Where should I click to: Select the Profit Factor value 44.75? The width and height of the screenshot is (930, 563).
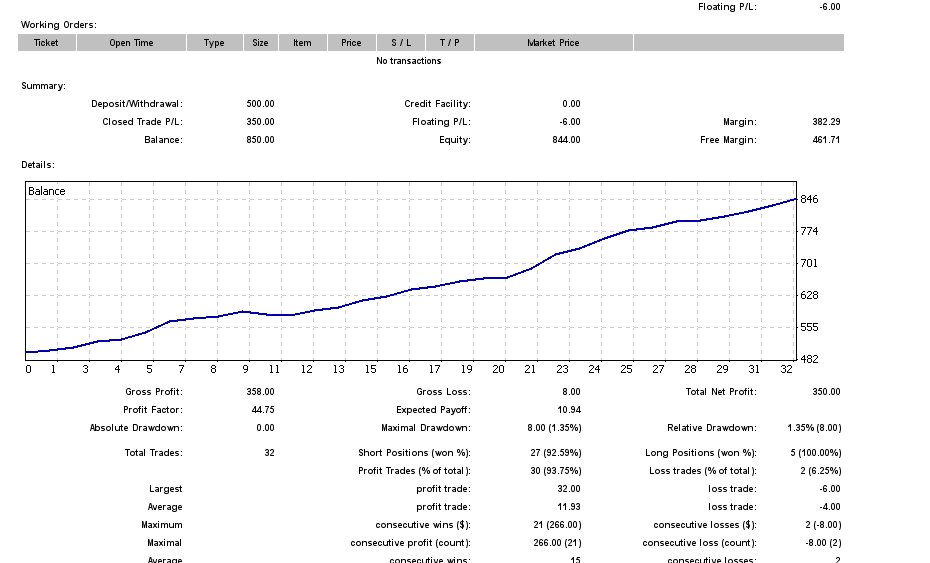(x=260, y=410)
